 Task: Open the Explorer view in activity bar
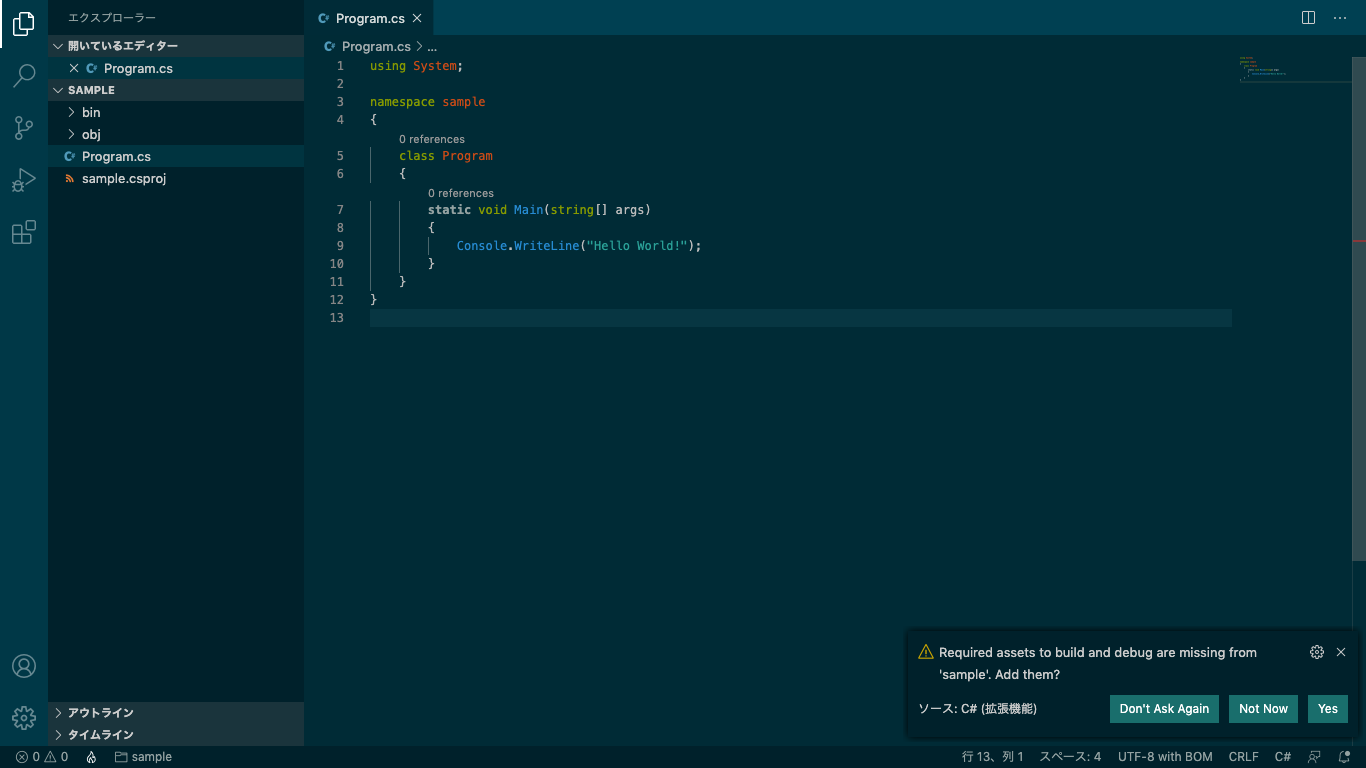click(24, 24)
